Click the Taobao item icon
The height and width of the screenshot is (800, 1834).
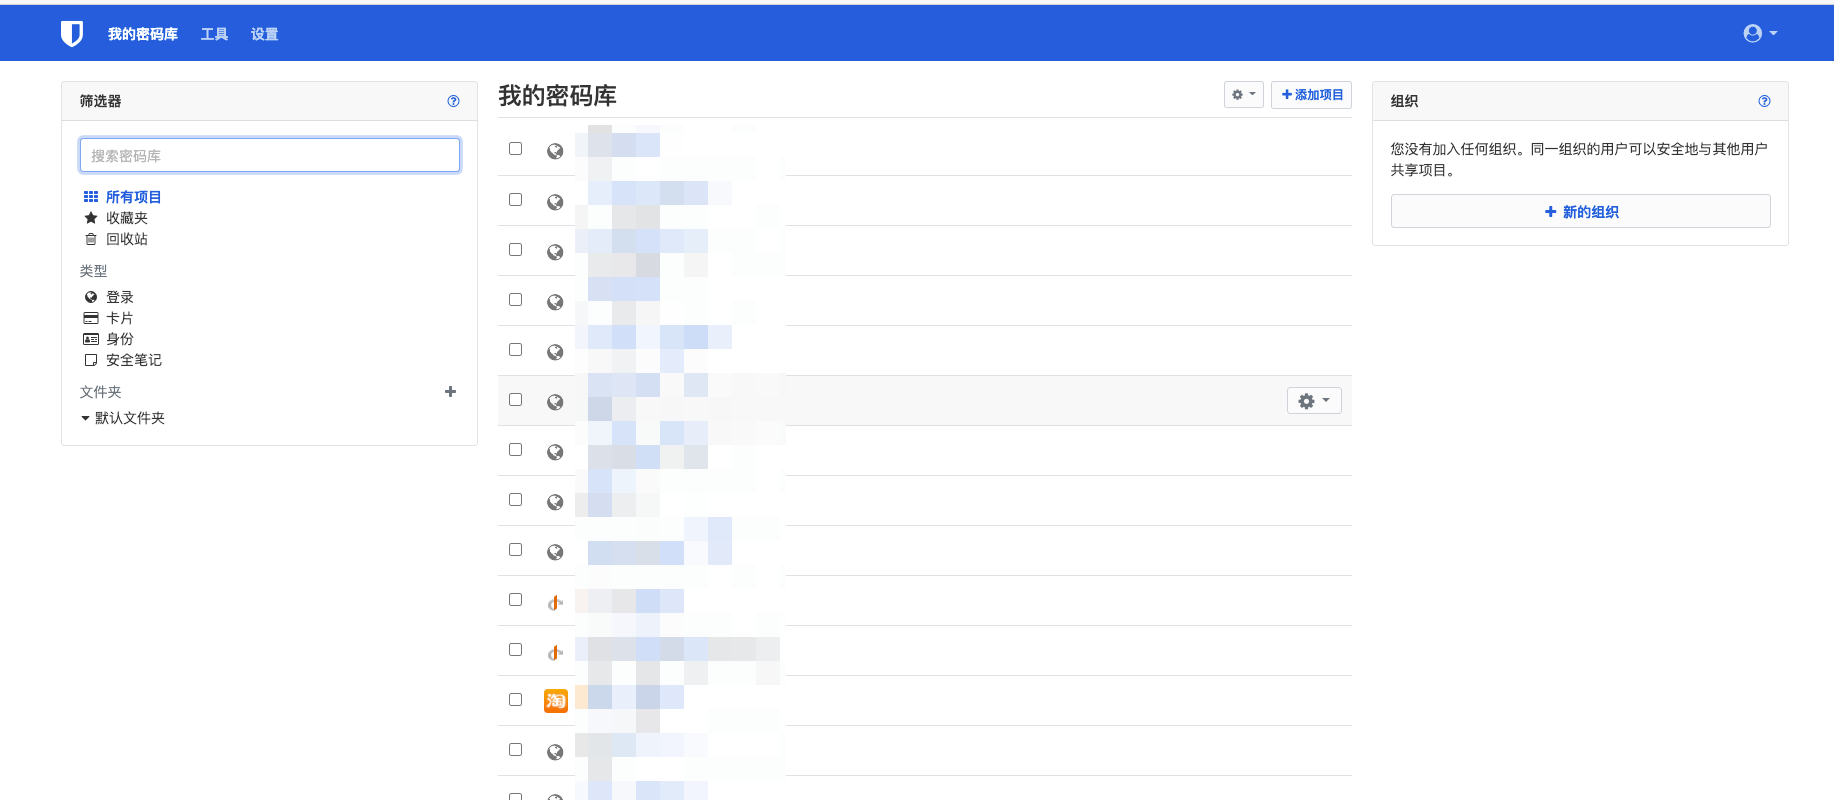[555, 701]
